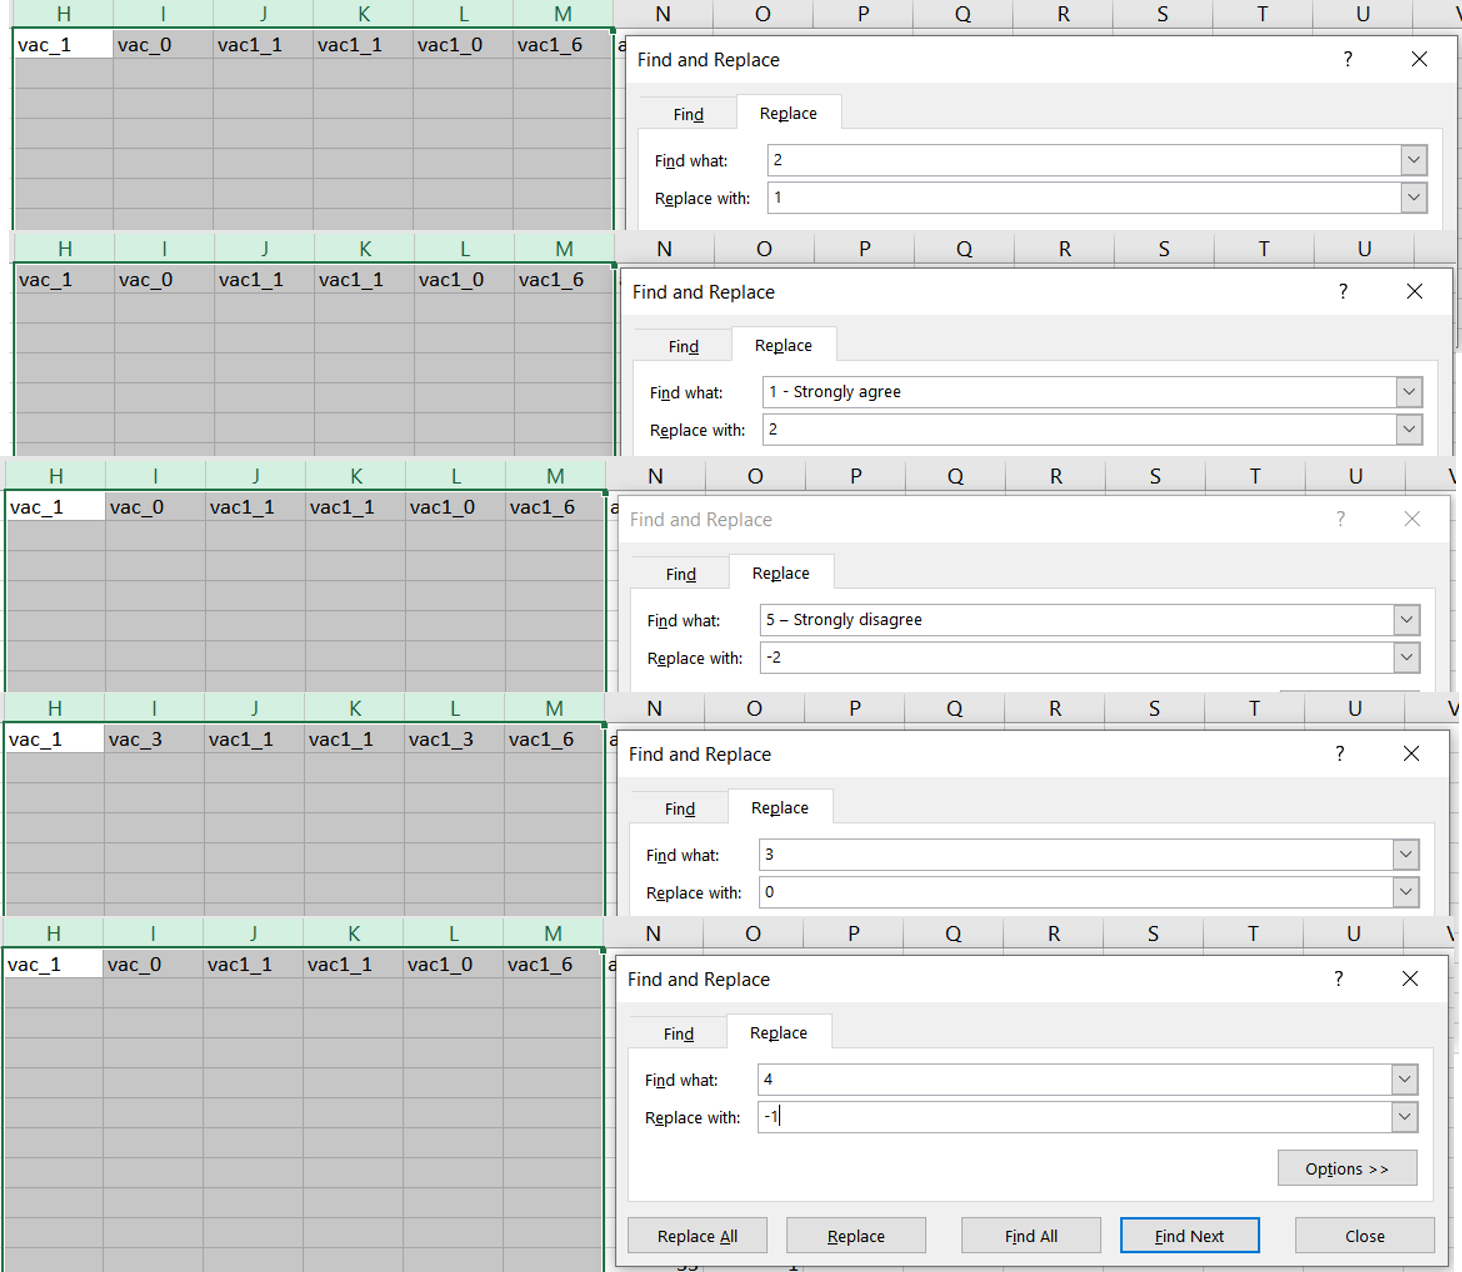Close the dialog replacing 4 with -1
The width and height of the screenshot is (1462, 1272).
click(1410, 978)
